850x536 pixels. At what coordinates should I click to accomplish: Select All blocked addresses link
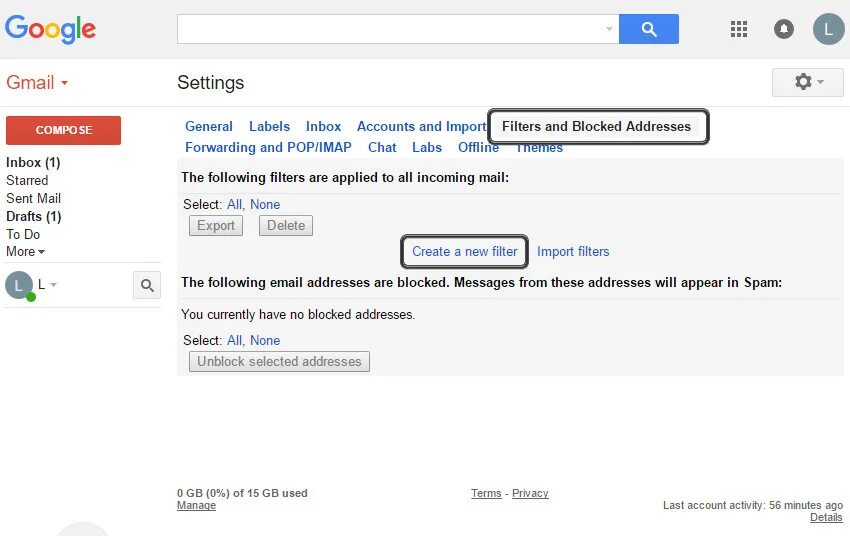235,340
